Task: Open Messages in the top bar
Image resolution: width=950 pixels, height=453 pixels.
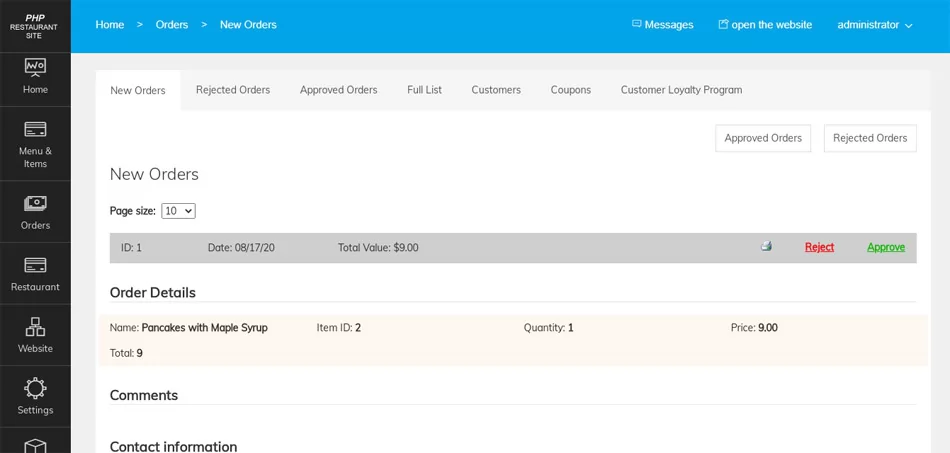Action: coord(662,25)
